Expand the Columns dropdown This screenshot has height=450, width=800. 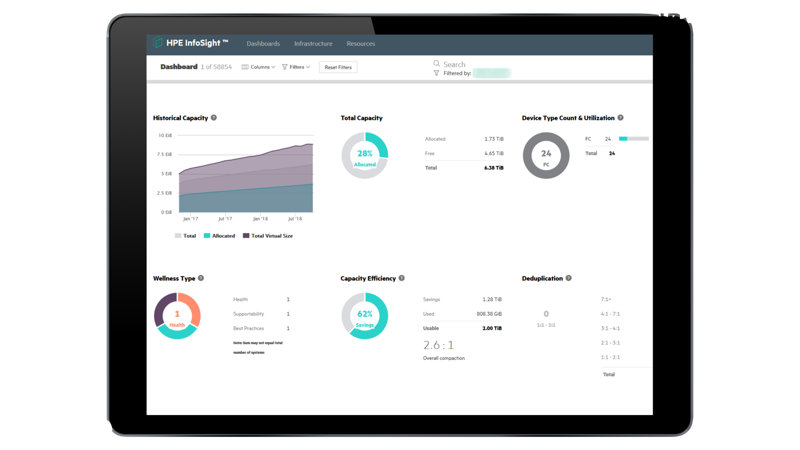(258, 67)
